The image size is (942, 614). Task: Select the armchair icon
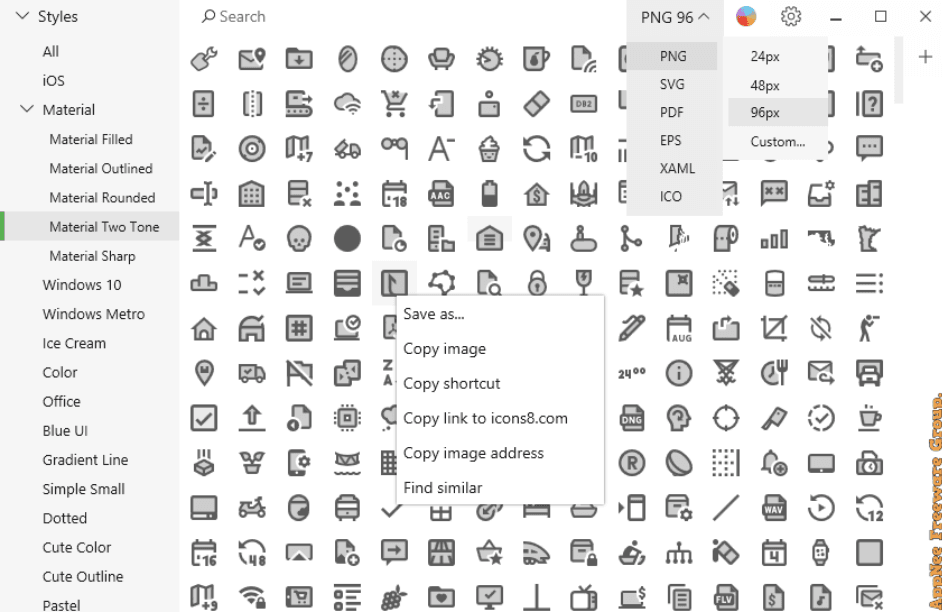(441, 59)
